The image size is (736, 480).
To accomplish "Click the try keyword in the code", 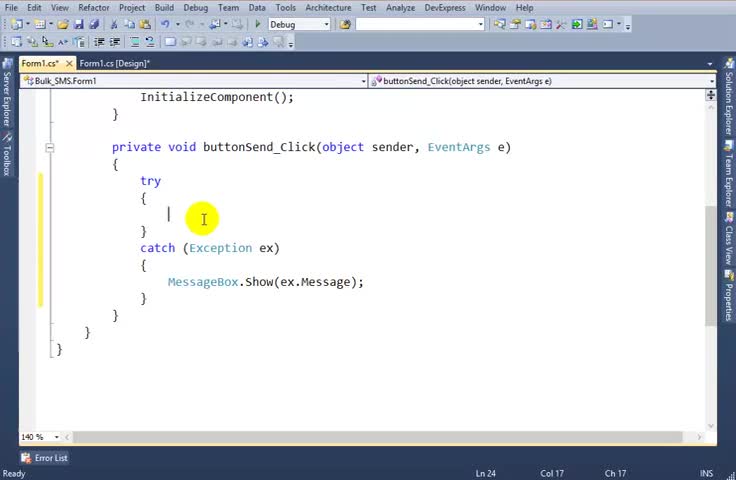I will point(150,181).
